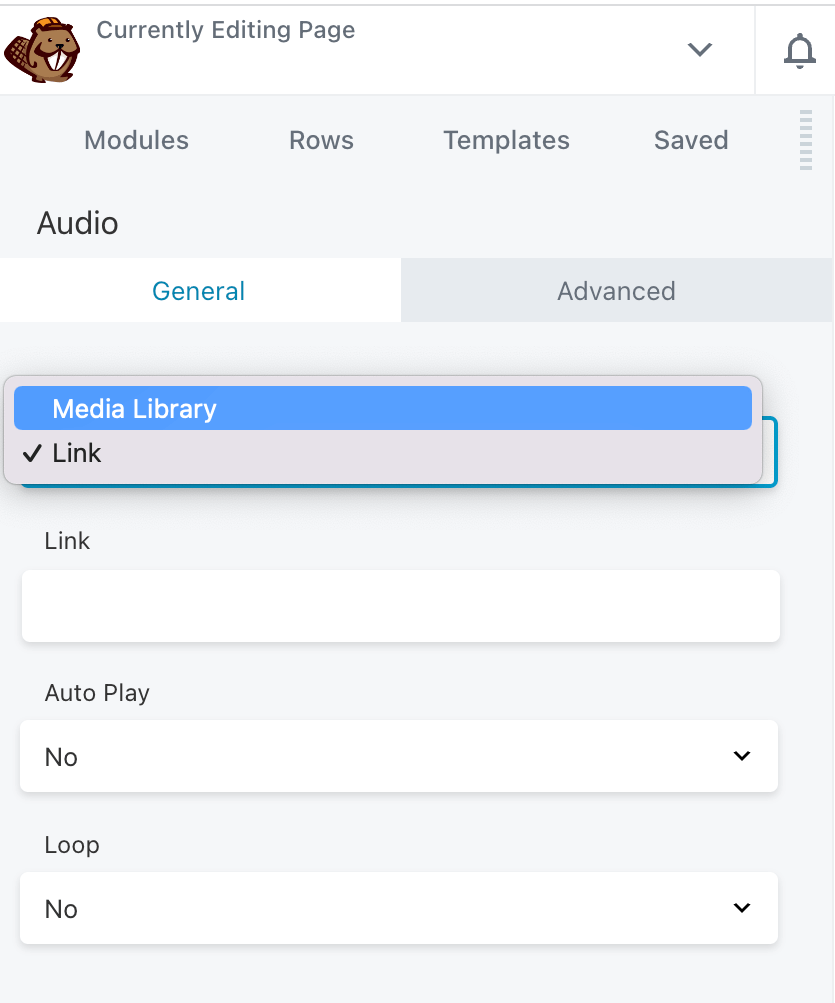Image resolution: width=835 pixels, height=1003 pixels.
Task: Open the Saved tab
Action: pyautogui.click(x=691, y=140)
